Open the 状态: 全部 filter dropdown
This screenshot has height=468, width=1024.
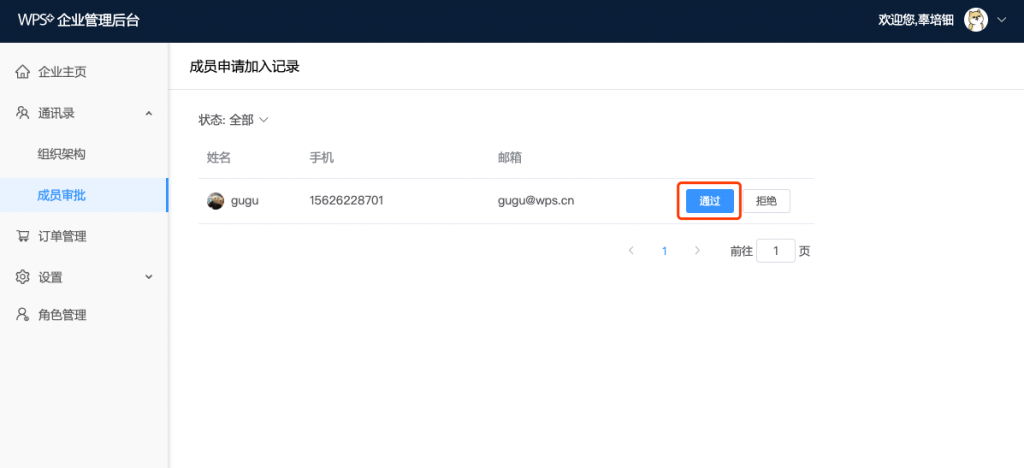234,120
